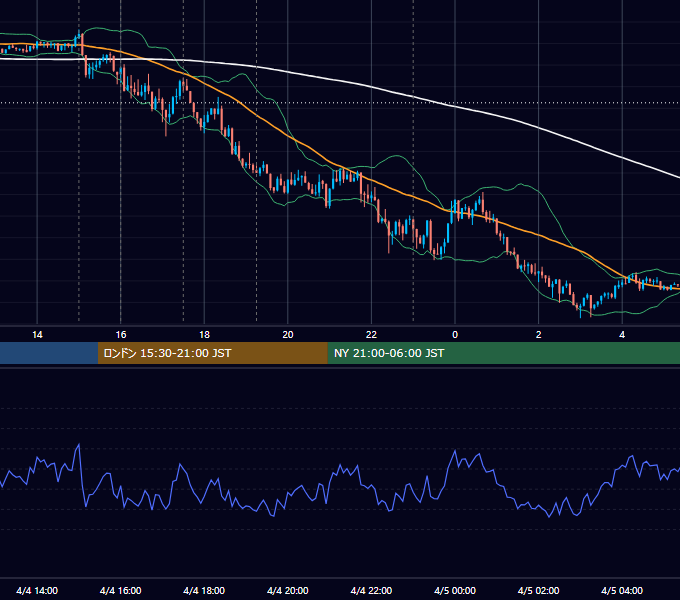This screenshot has height=600, width=680.
Task: Click the 4/4 18:00 date label
Action: (204, 590)
